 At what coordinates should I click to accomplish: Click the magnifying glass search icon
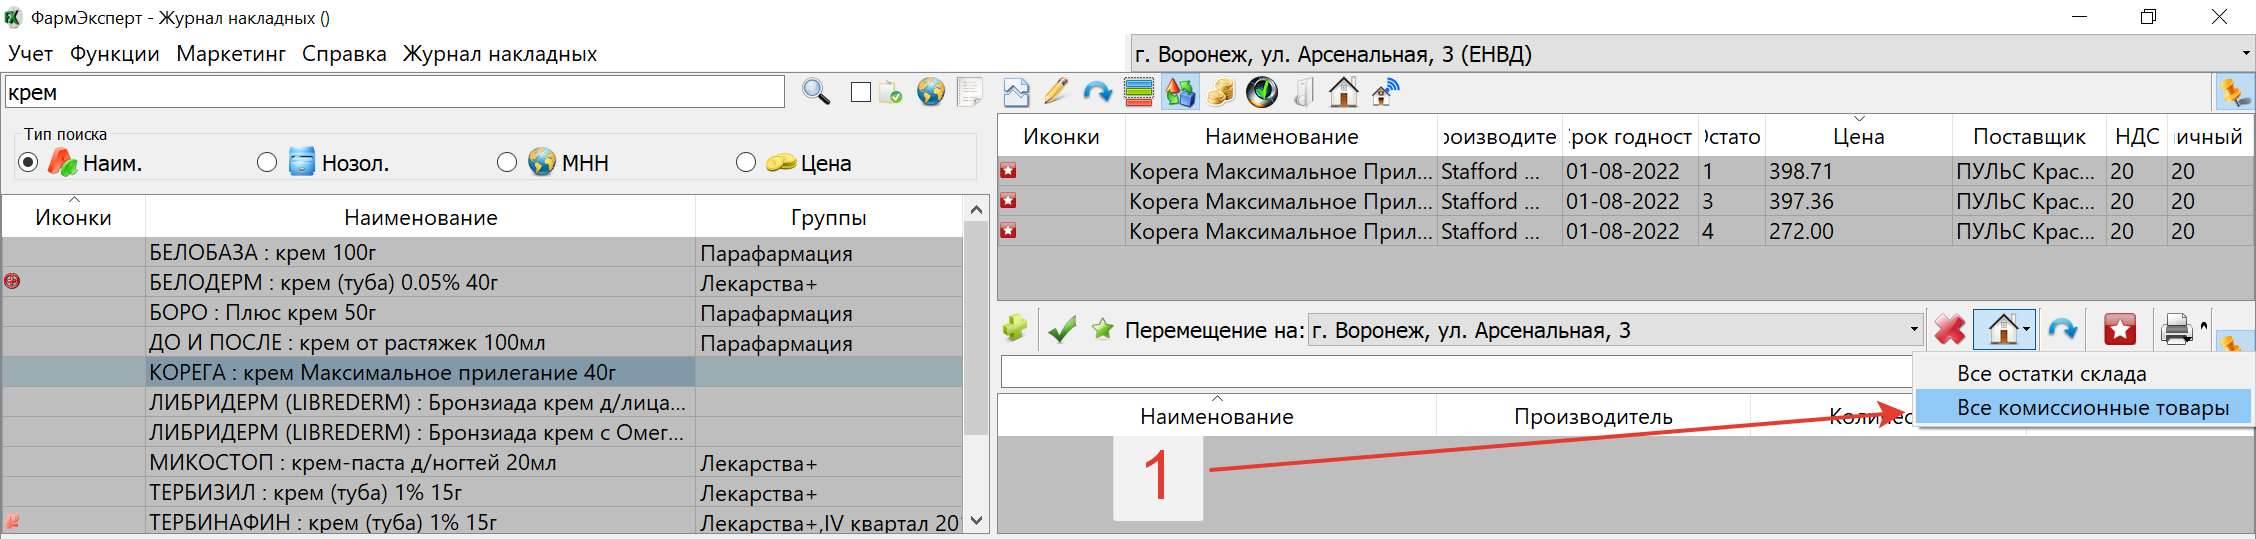816,93
